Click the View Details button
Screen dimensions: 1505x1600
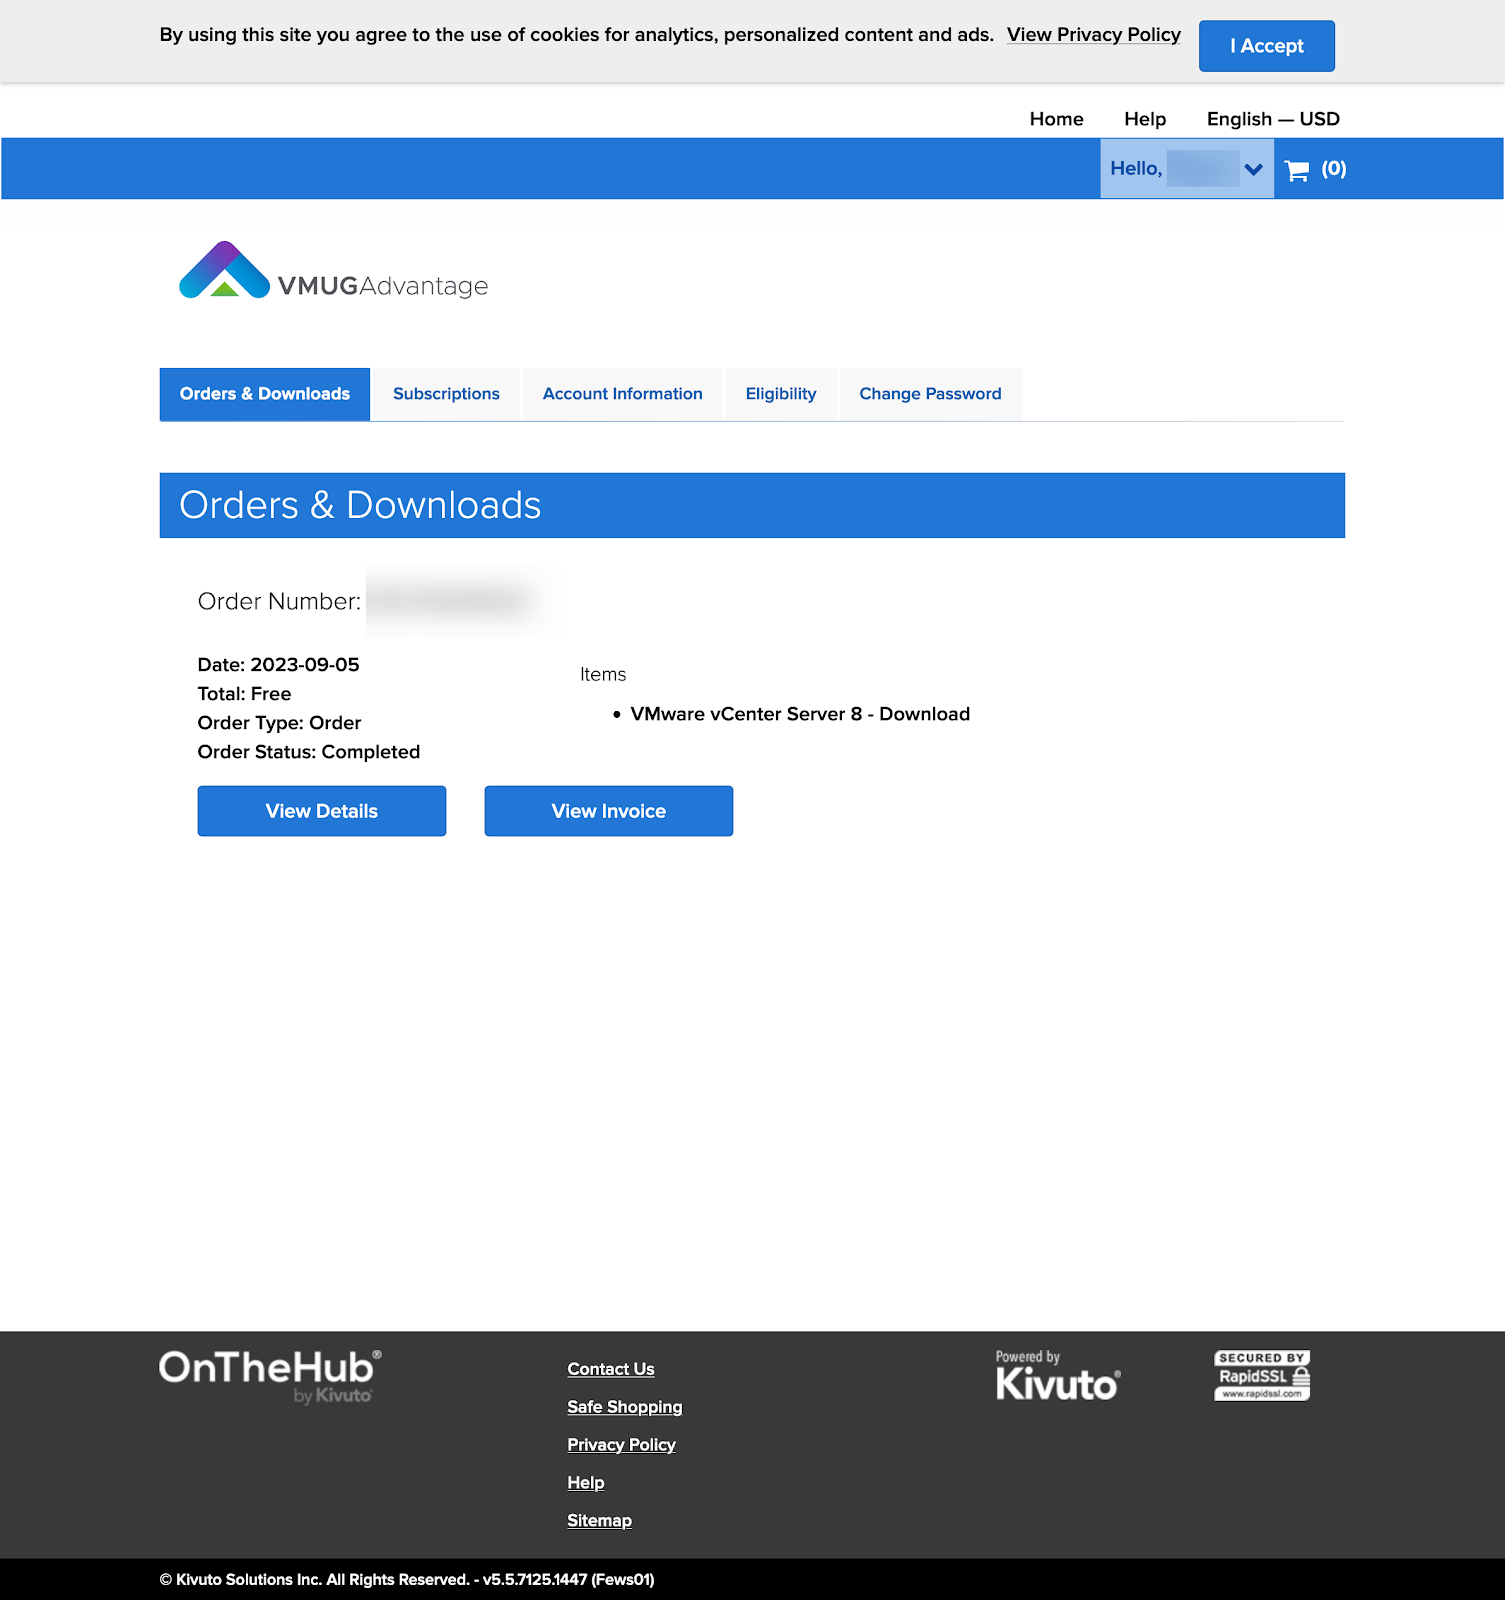(x=322, y=811)
